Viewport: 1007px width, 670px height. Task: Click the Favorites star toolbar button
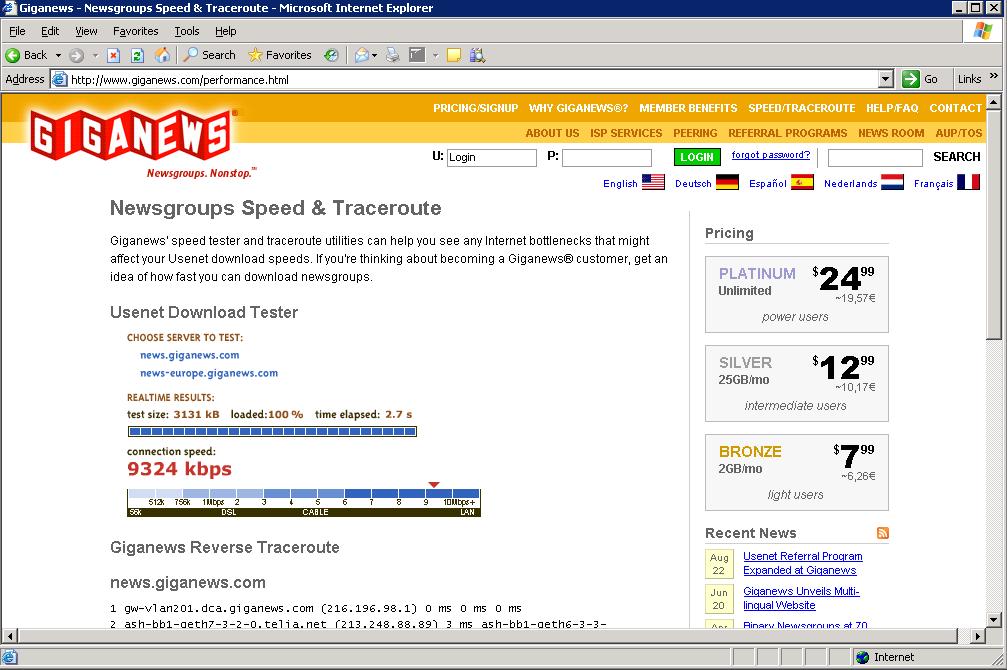(x=280, y=55)
